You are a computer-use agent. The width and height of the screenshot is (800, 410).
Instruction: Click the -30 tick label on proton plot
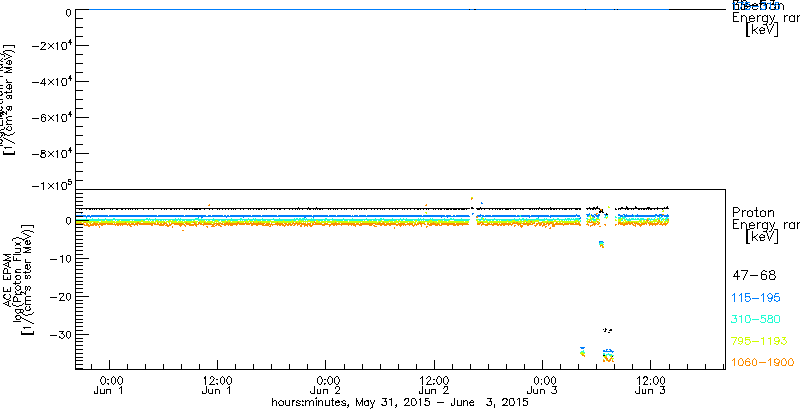tap(59, 335)
